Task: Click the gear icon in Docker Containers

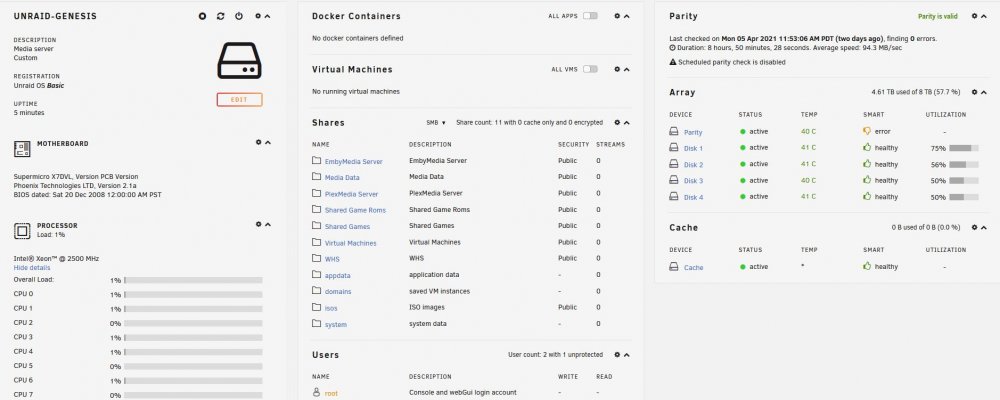Action: click(617, 16)
